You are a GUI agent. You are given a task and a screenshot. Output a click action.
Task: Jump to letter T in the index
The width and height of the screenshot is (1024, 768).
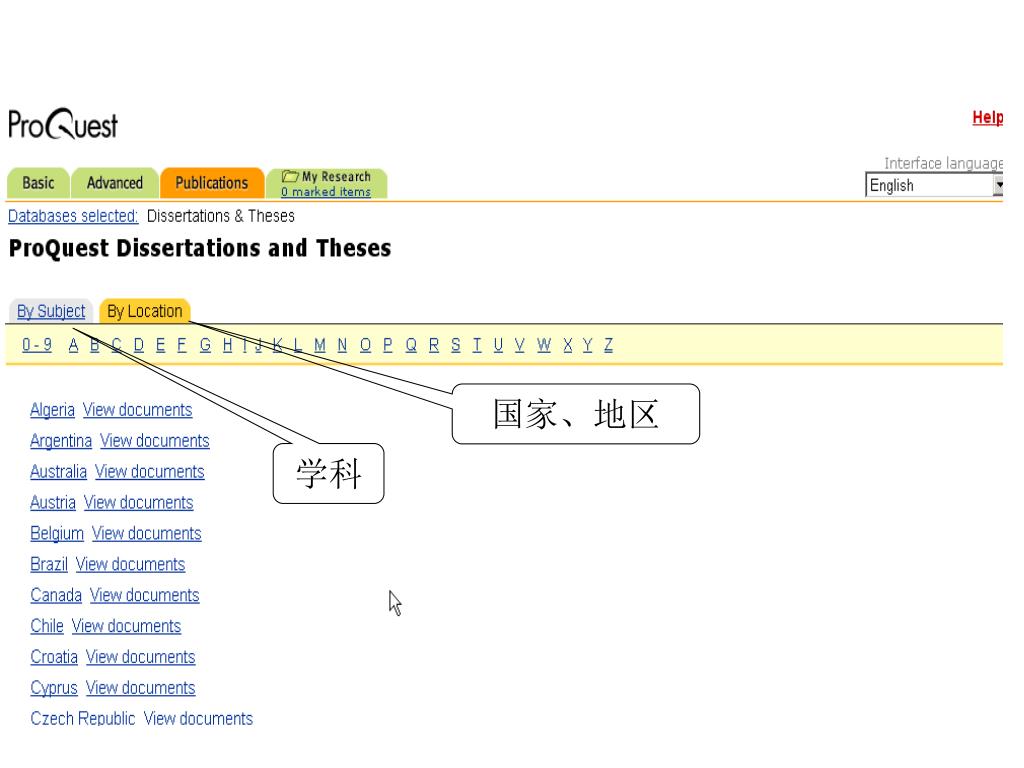[x=477, y=345]
